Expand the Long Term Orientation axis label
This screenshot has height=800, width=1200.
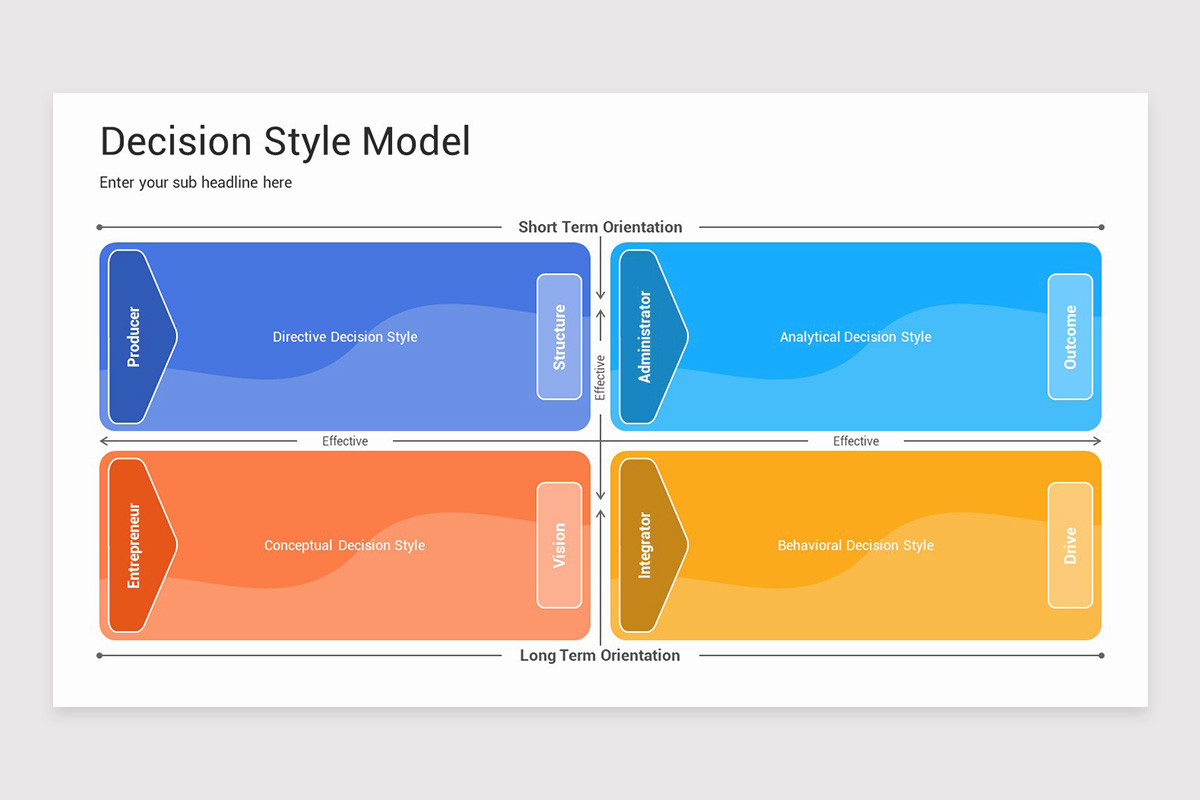[x=600, y=655]
